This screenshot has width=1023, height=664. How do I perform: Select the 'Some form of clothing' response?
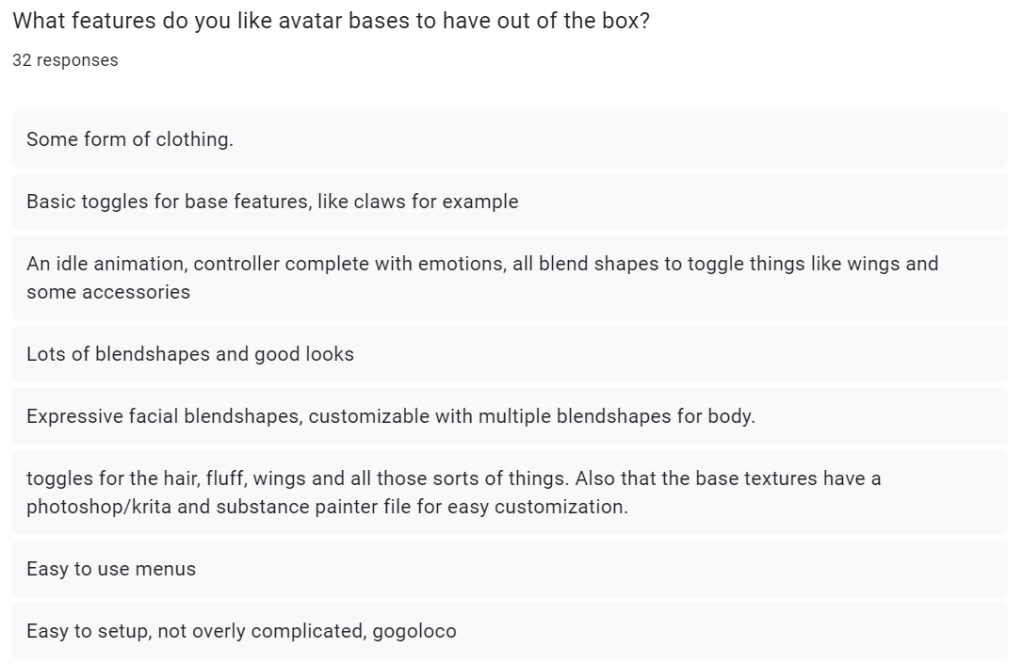tap(130, 140)
